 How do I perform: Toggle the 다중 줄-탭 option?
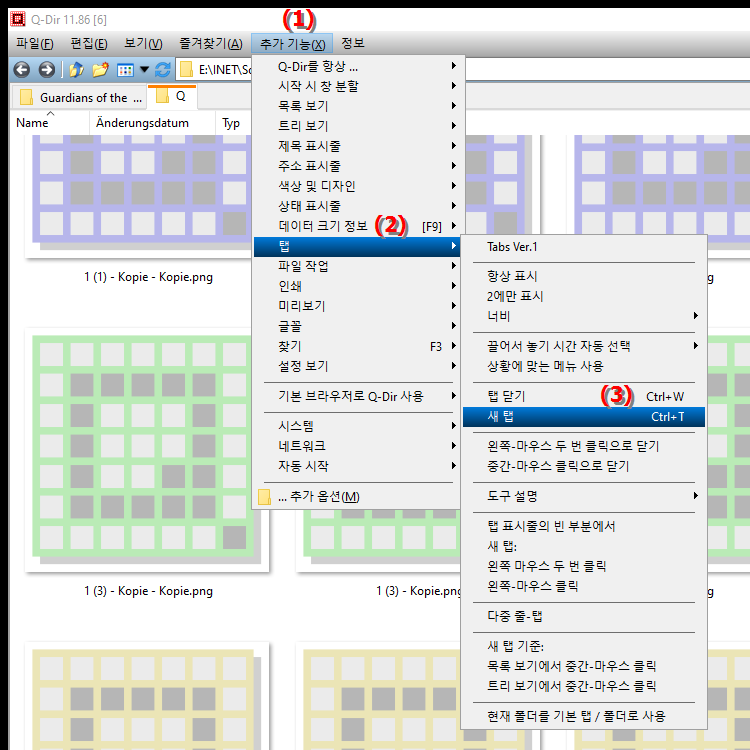[x=584, y=617]
